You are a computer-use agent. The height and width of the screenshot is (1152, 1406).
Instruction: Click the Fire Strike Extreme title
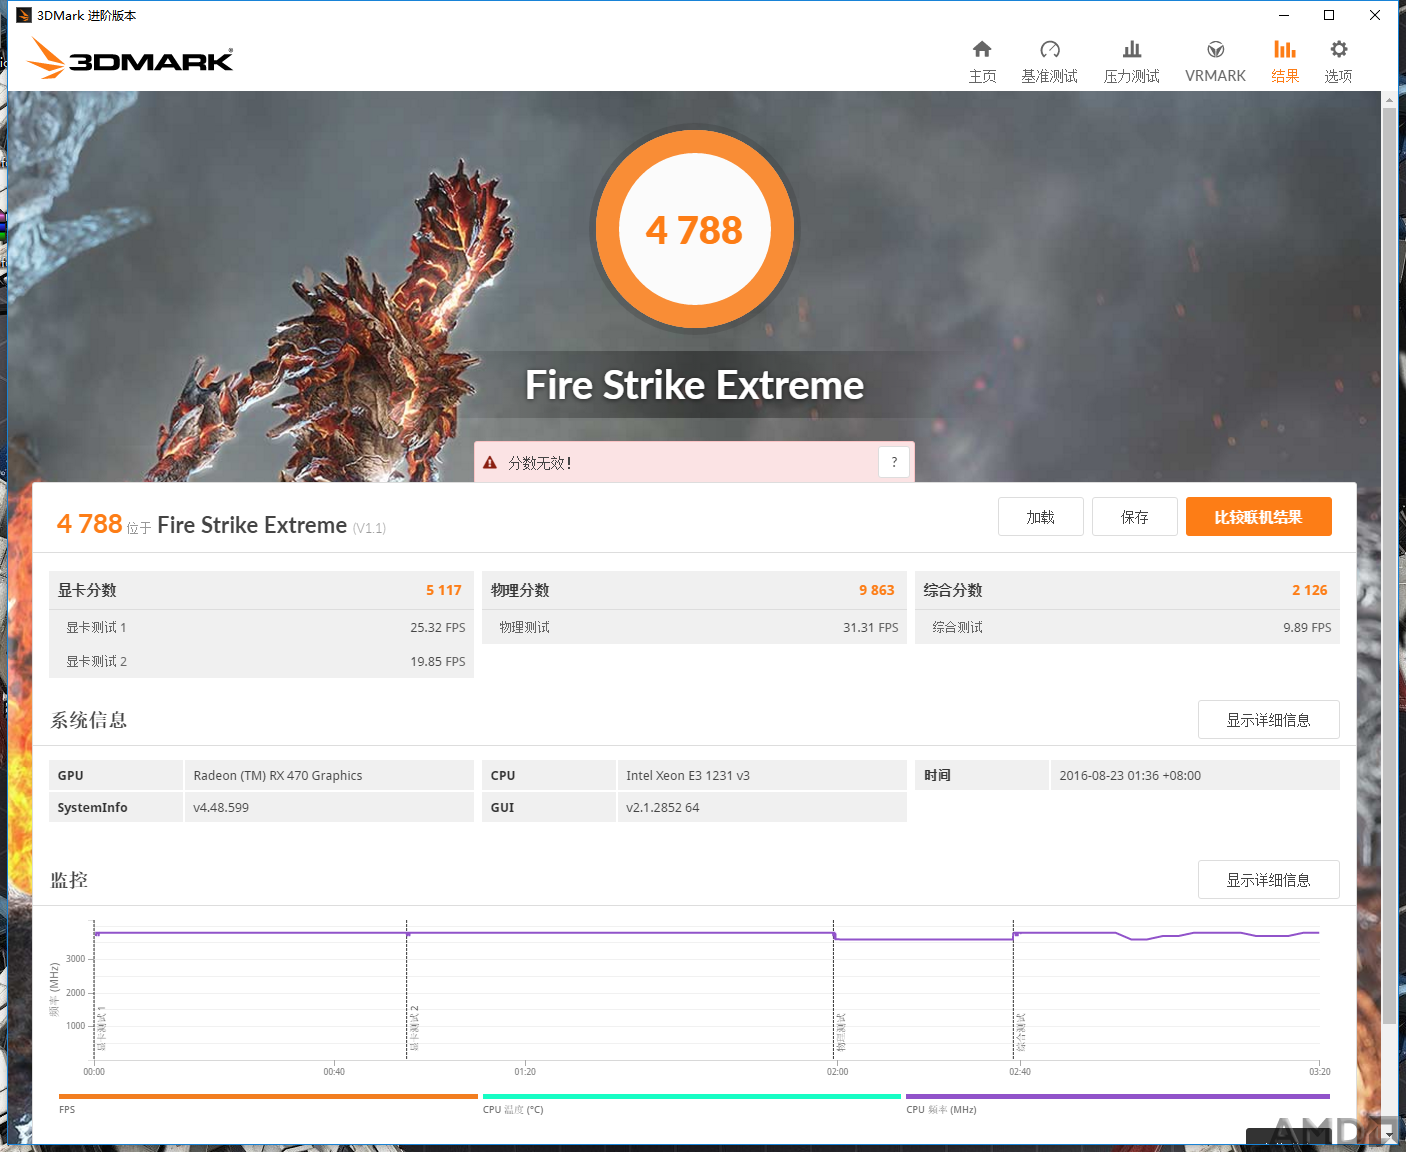[x=695, y=385]
